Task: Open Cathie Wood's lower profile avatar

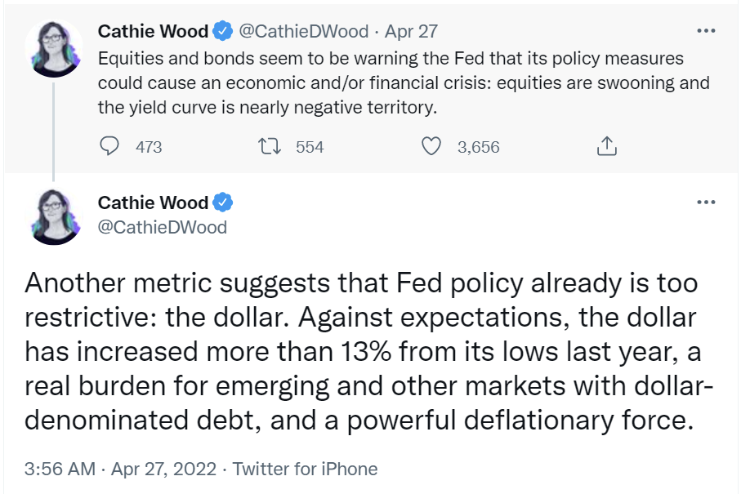Action: click(54, 217)
